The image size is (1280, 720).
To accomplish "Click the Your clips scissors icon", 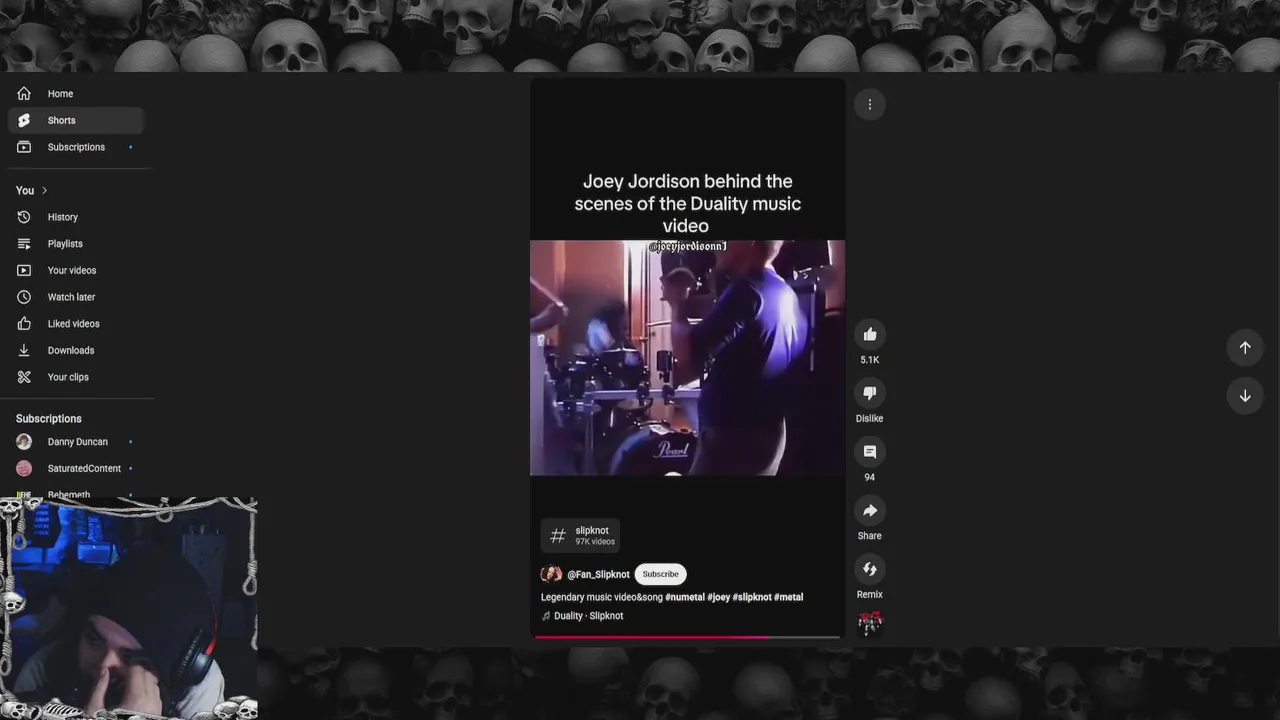I will click(x=24, y=377).
